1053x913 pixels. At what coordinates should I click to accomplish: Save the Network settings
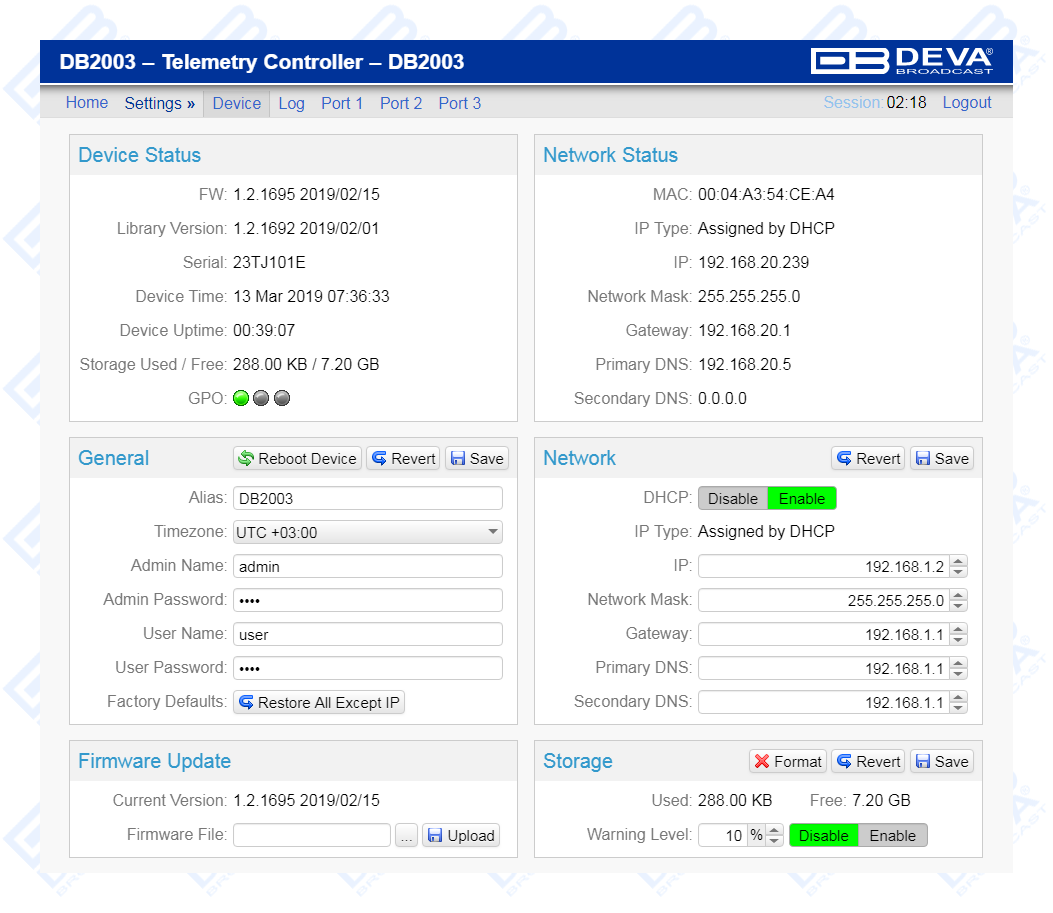click(941, 458)
